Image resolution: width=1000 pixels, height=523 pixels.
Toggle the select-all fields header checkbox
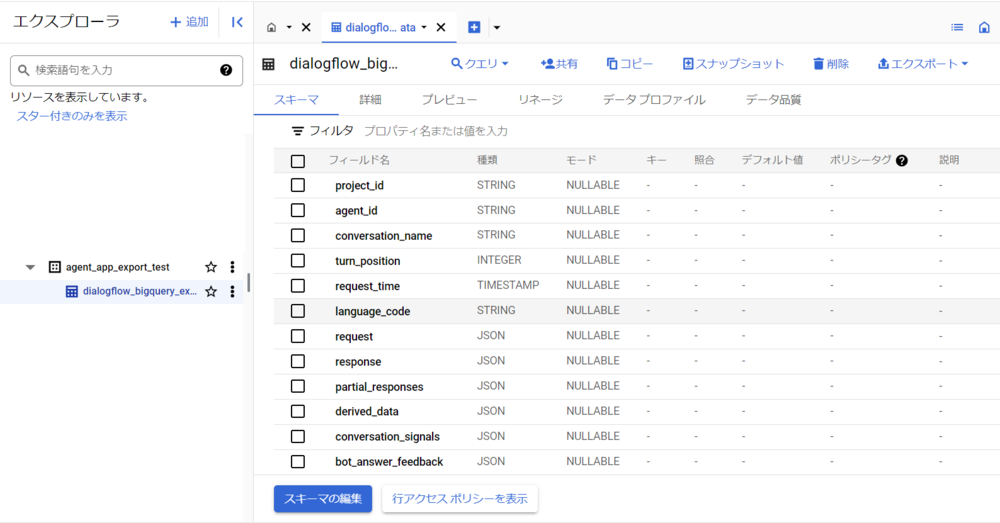298,161
